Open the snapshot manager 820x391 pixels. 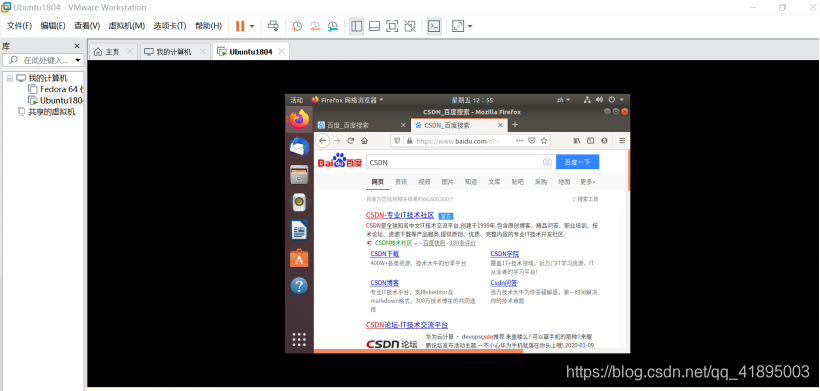(x=333, y=26)
